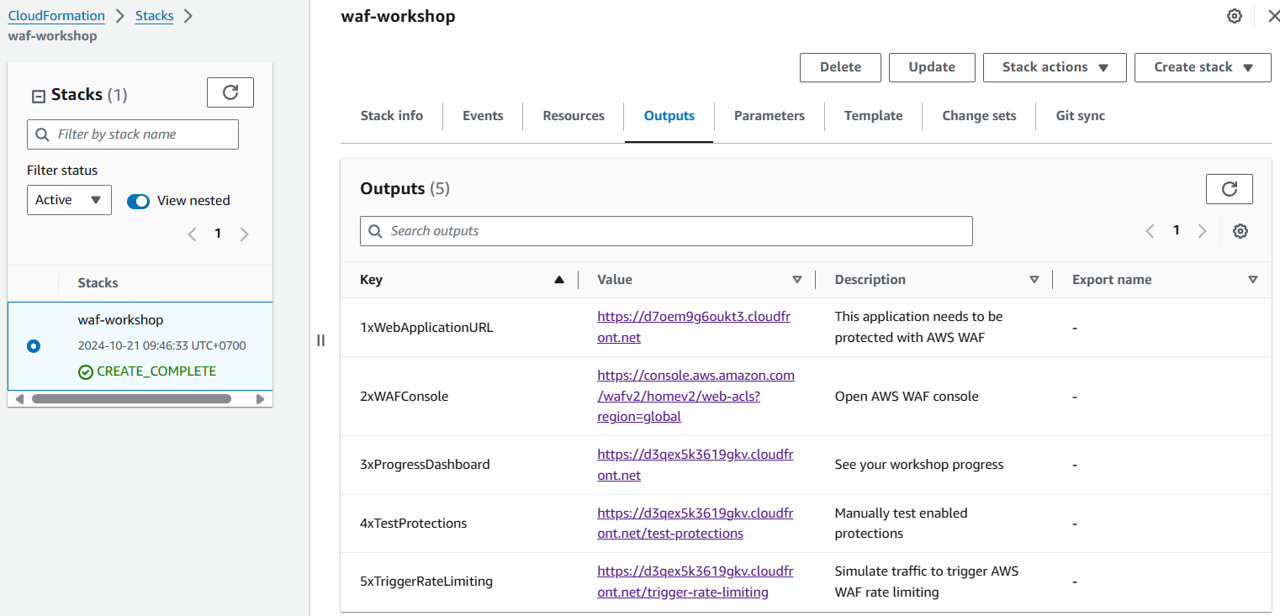Expand the Stack actions dropdown
This screenshot has height=616, width=1280.
point(1054,67)
